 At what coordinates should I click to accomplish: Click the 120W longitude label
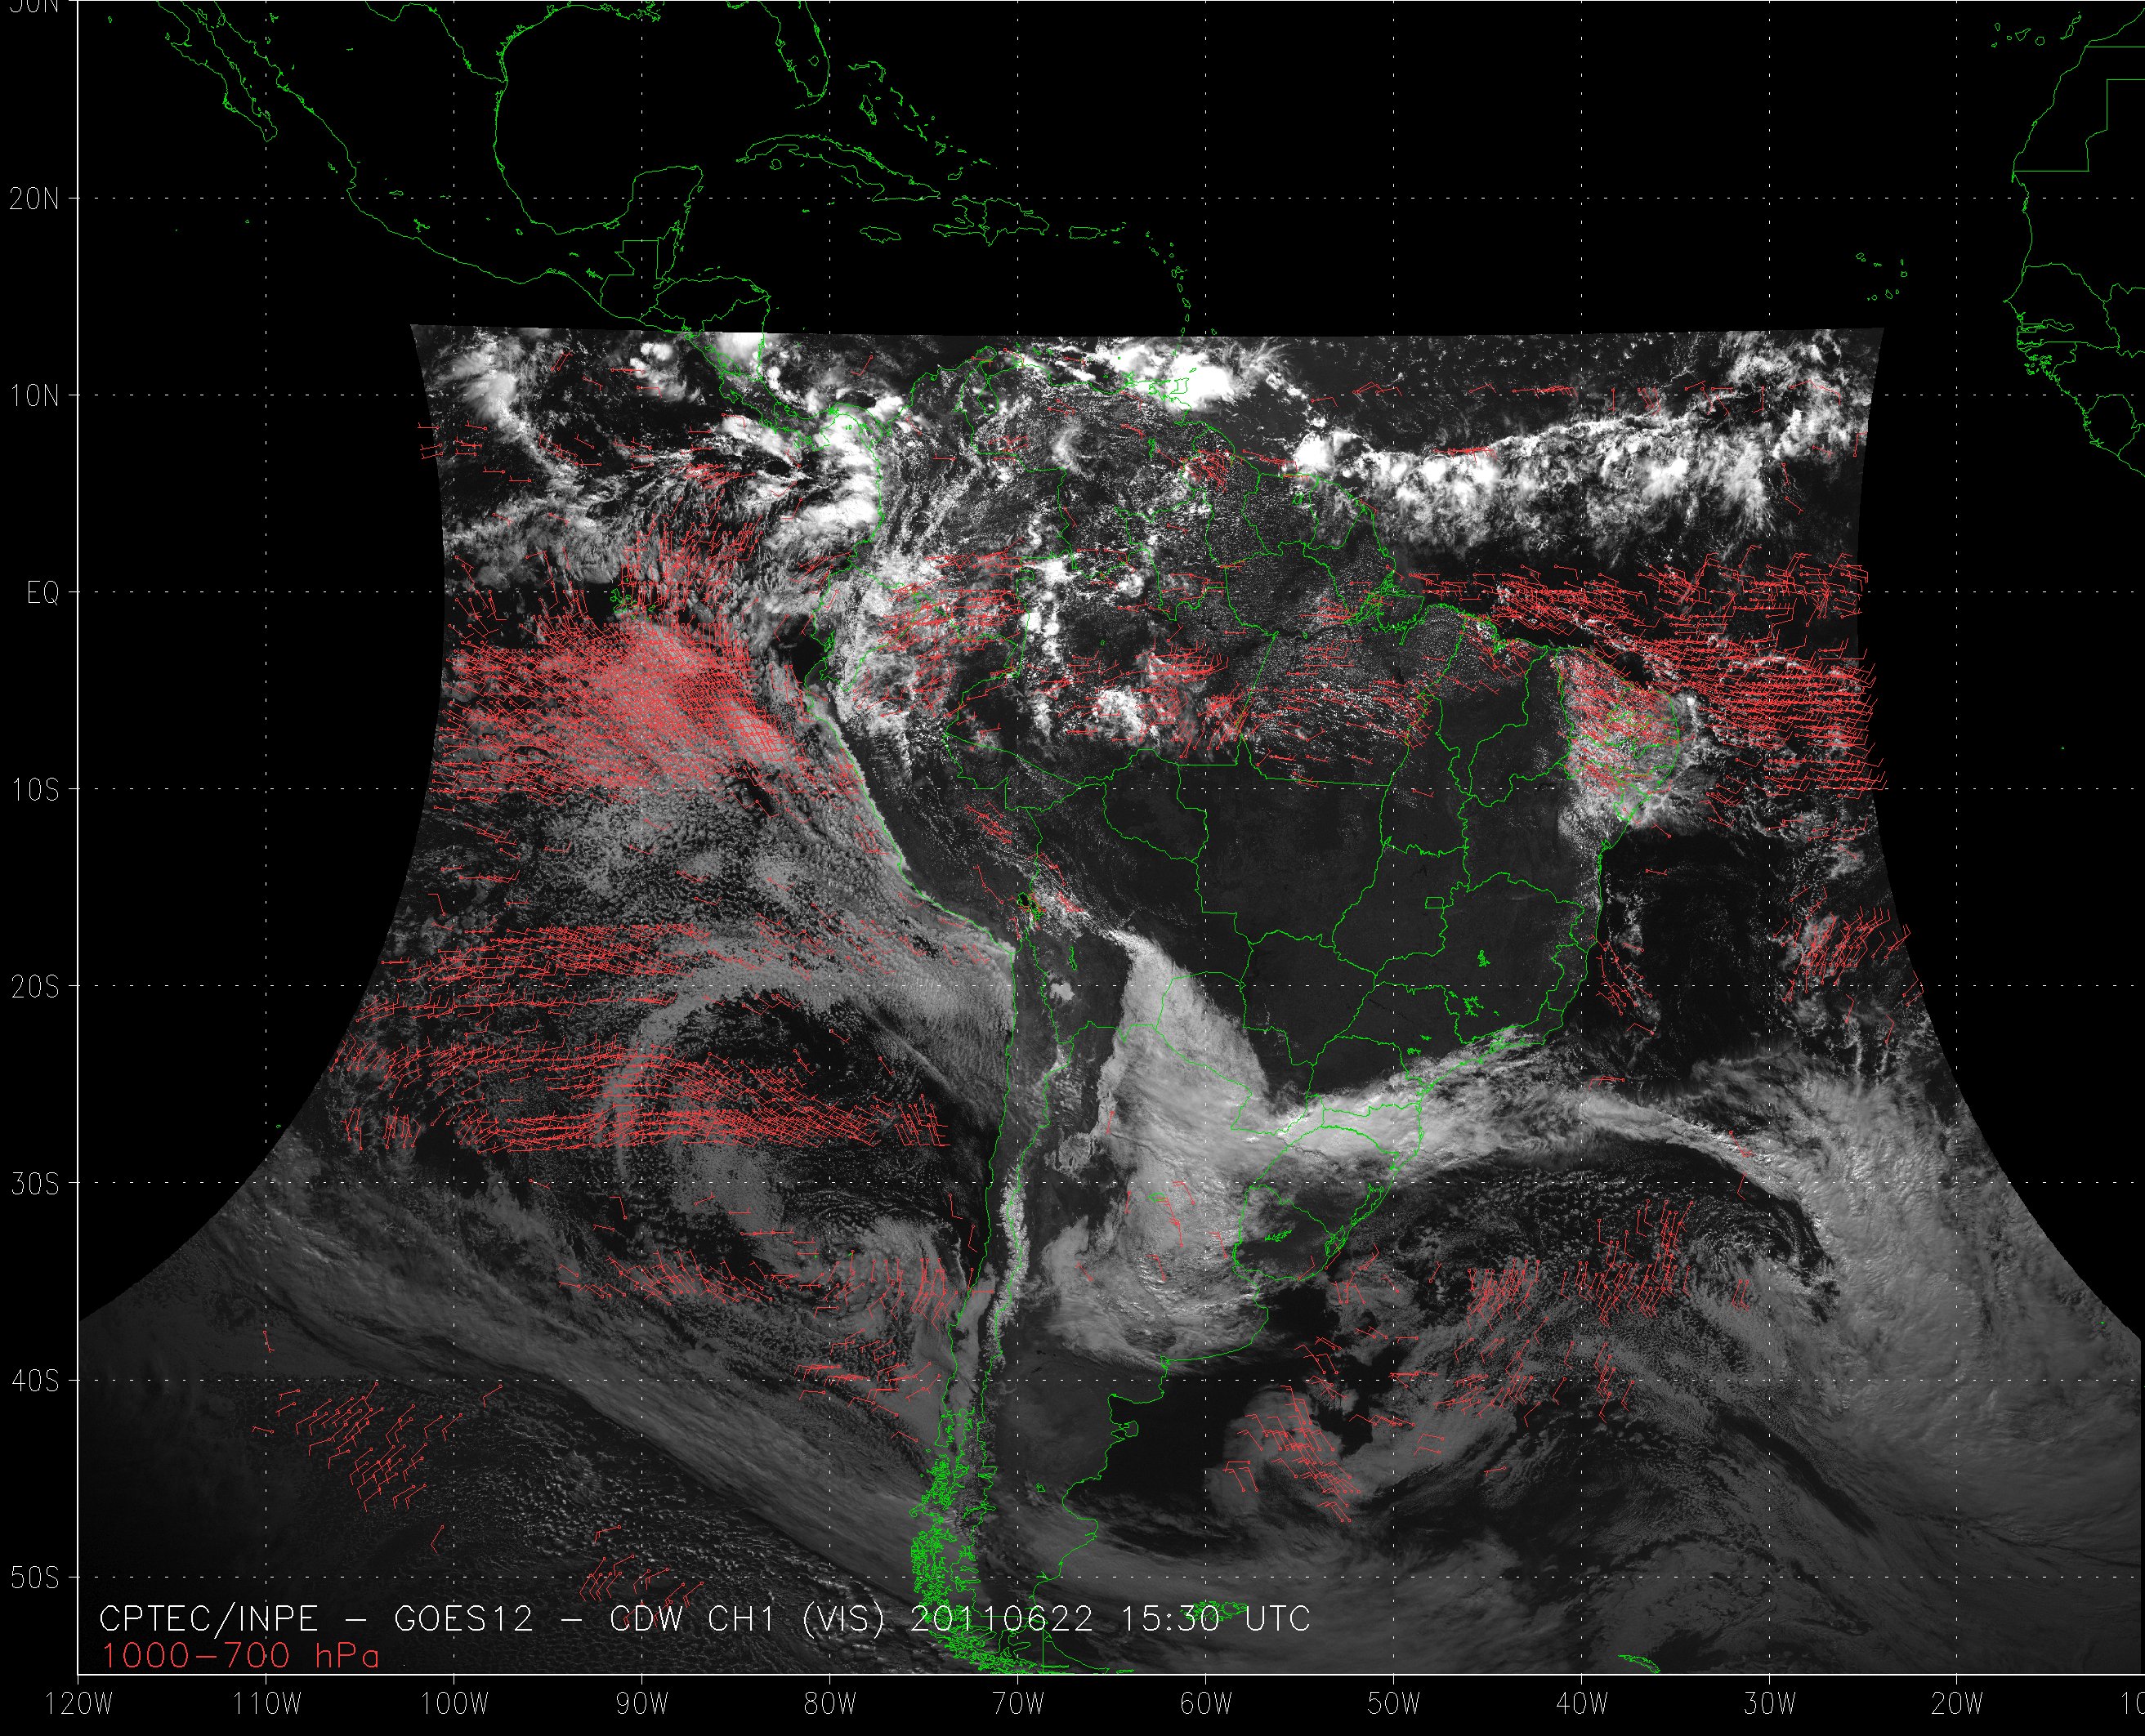coord(79,1704)
